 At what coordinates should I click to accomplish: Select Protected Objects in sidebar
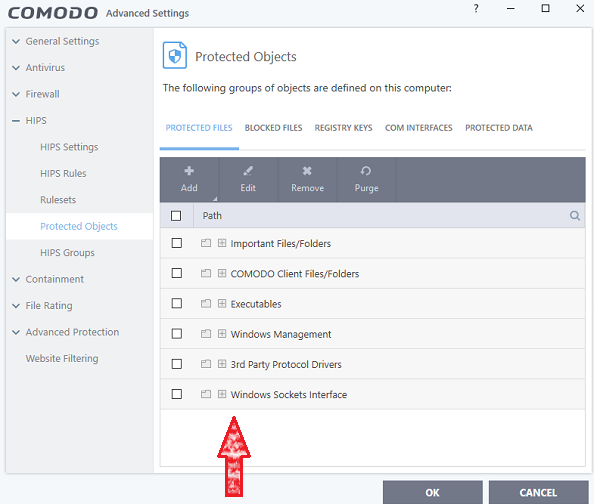click(79, 226)
